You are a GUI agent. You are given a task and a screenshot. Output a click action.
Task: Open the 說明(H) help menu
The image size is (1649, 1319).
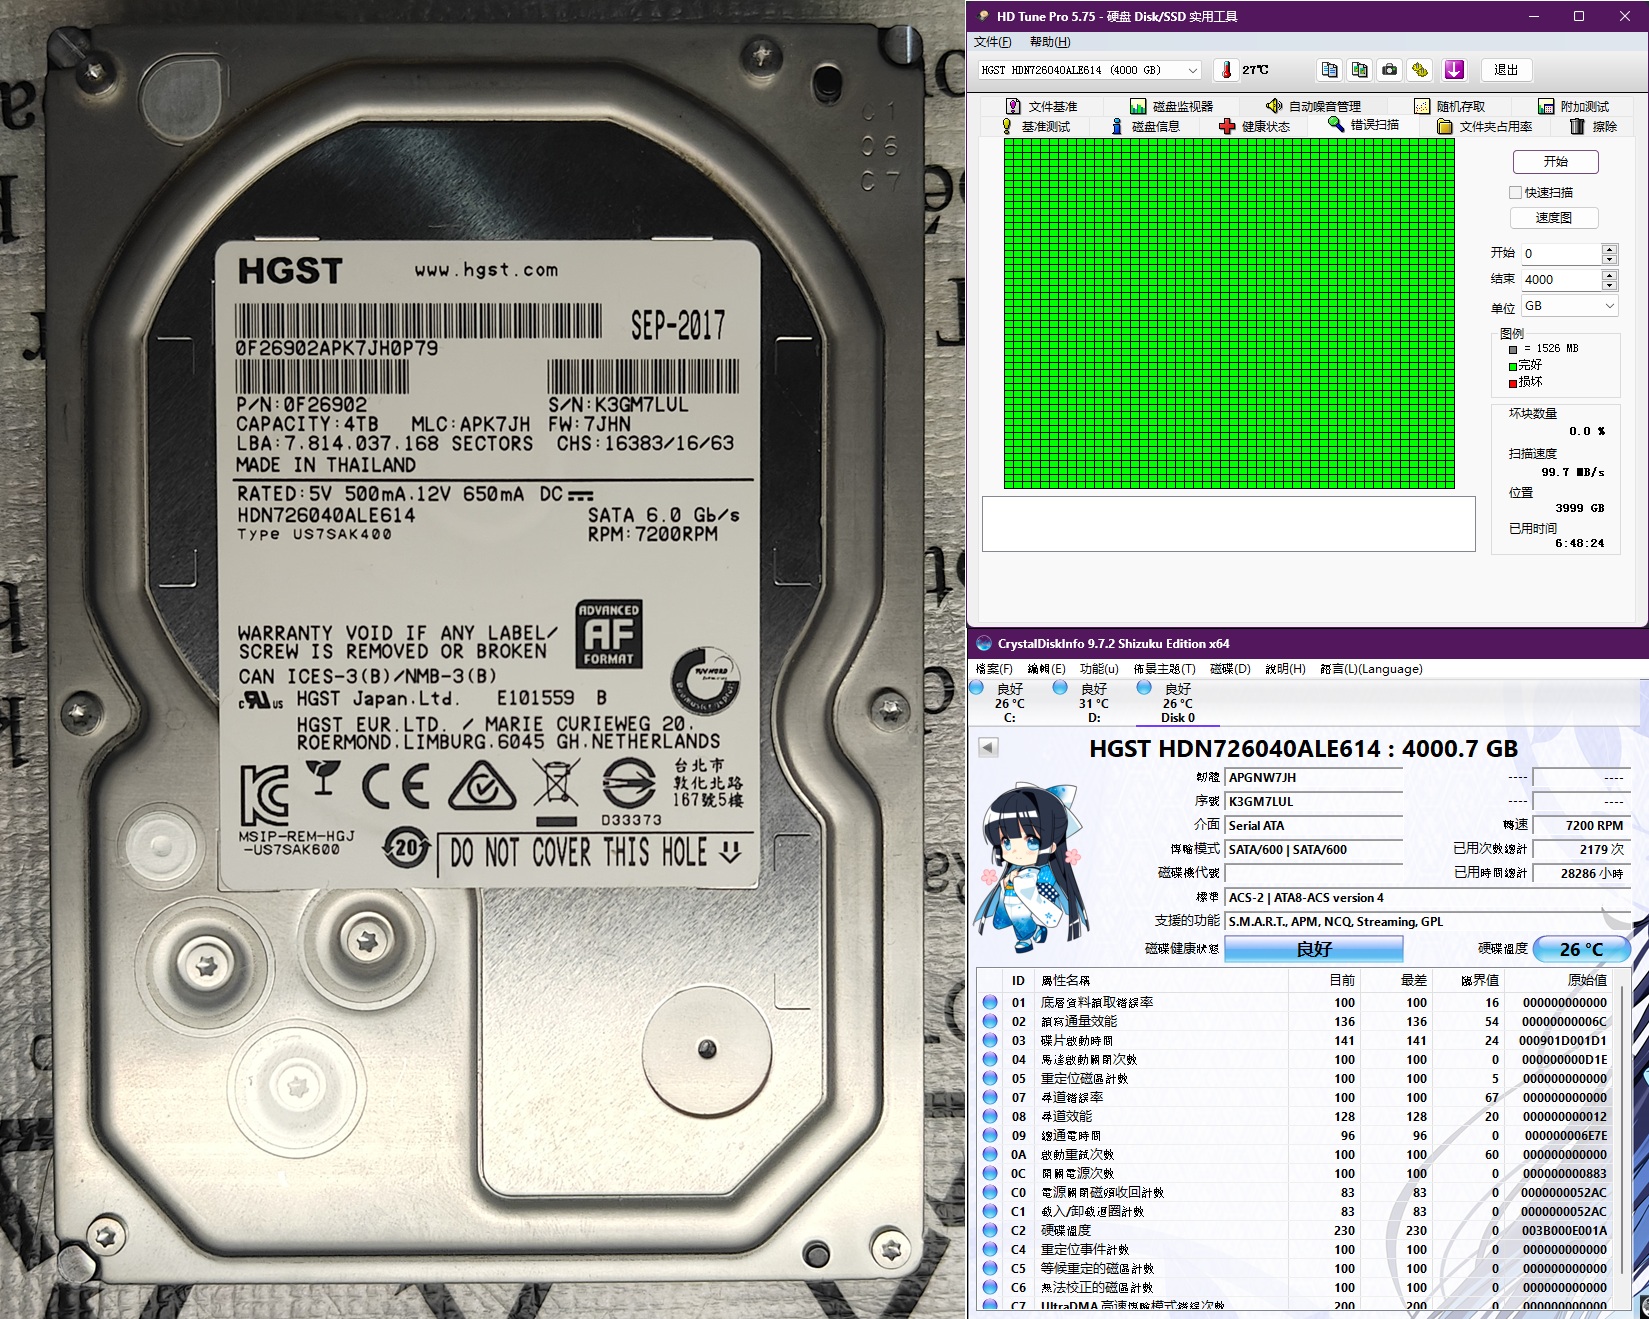tap(1285, 669)
